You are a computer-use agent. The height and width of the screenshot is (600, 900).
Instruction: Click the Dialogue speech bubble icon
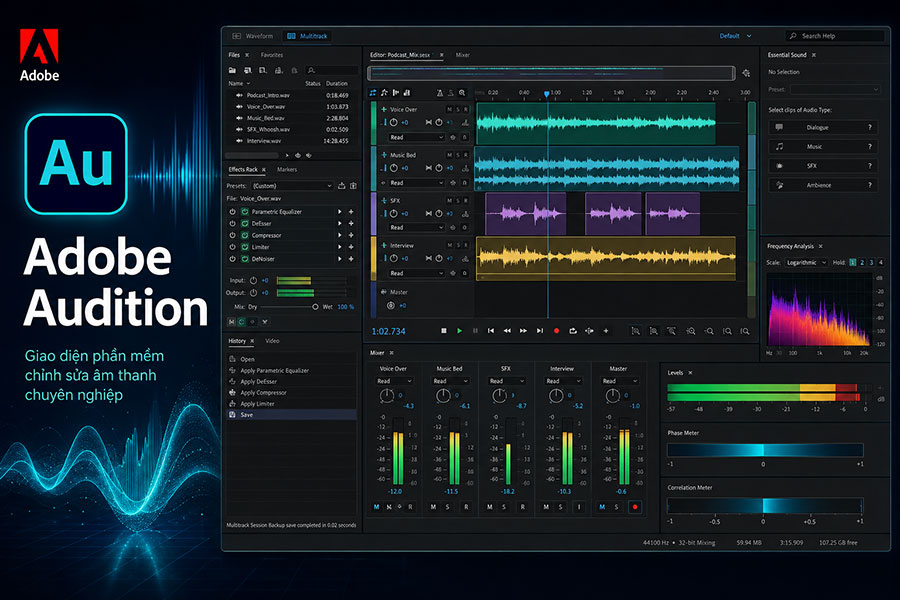(779, 127)
